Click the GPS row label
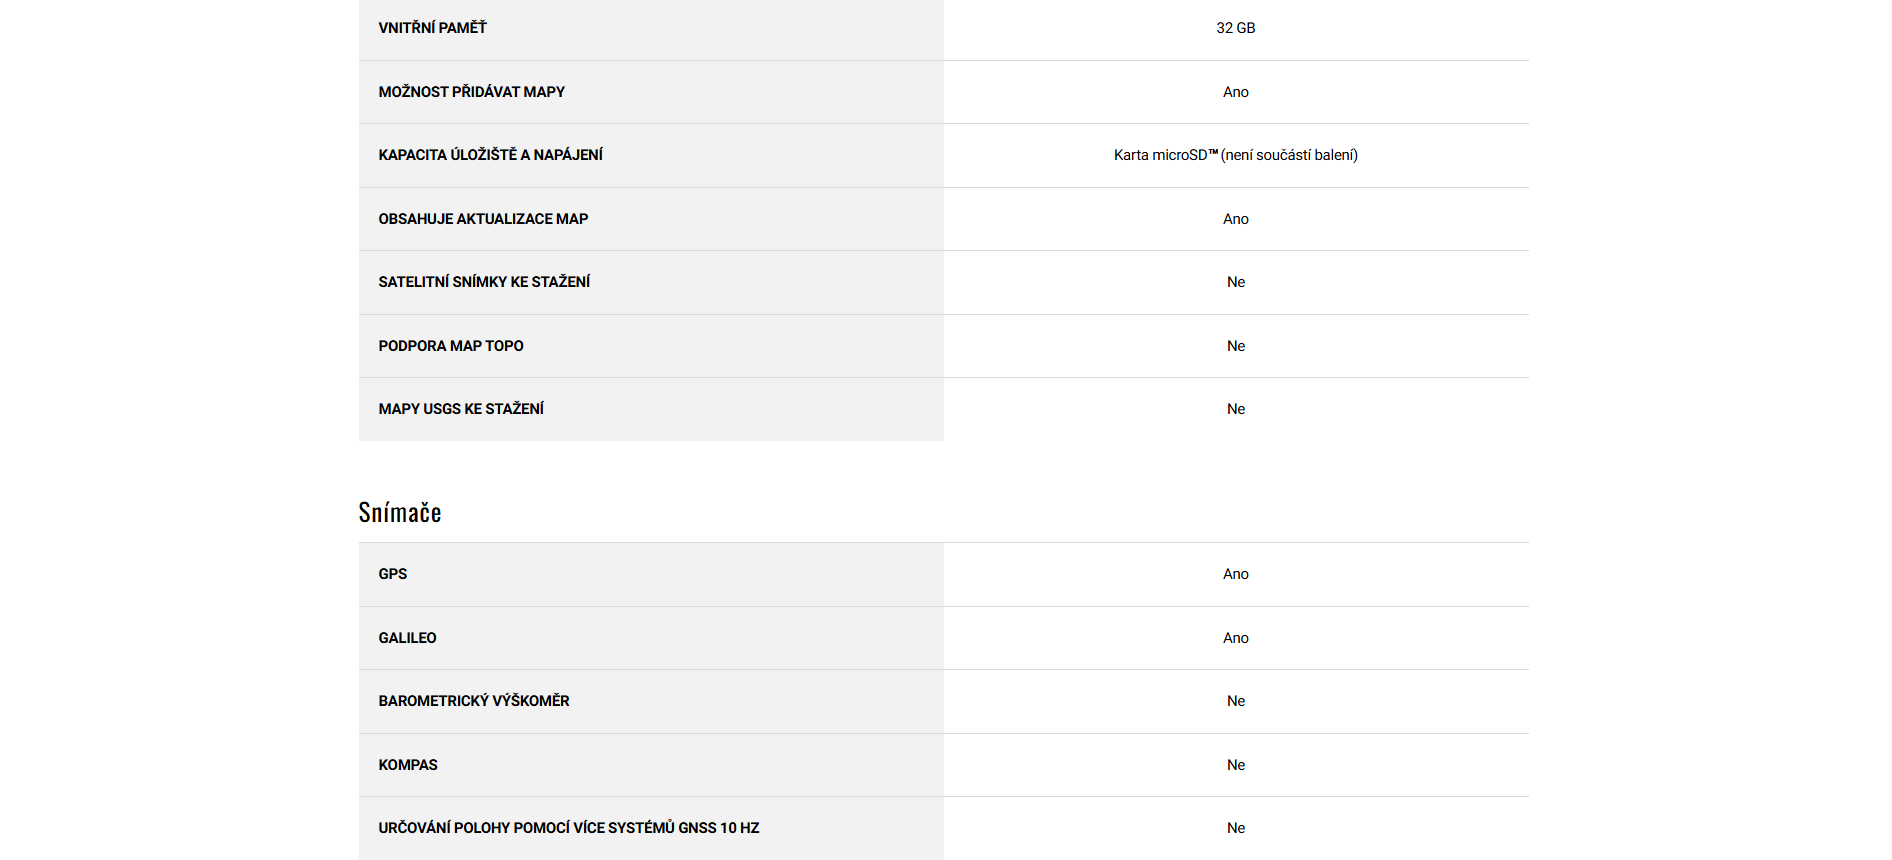This screenshot has height=860, width=1892. click(x=393, y=574)
